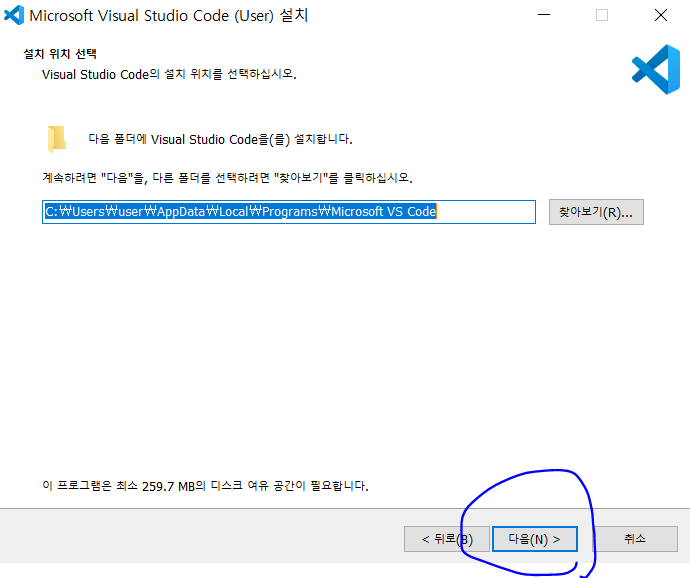Click title 'Microsoft Visual Studio Code (User) 설치'
This screenshot has width=690, height=578.
[x=169, y=15]
